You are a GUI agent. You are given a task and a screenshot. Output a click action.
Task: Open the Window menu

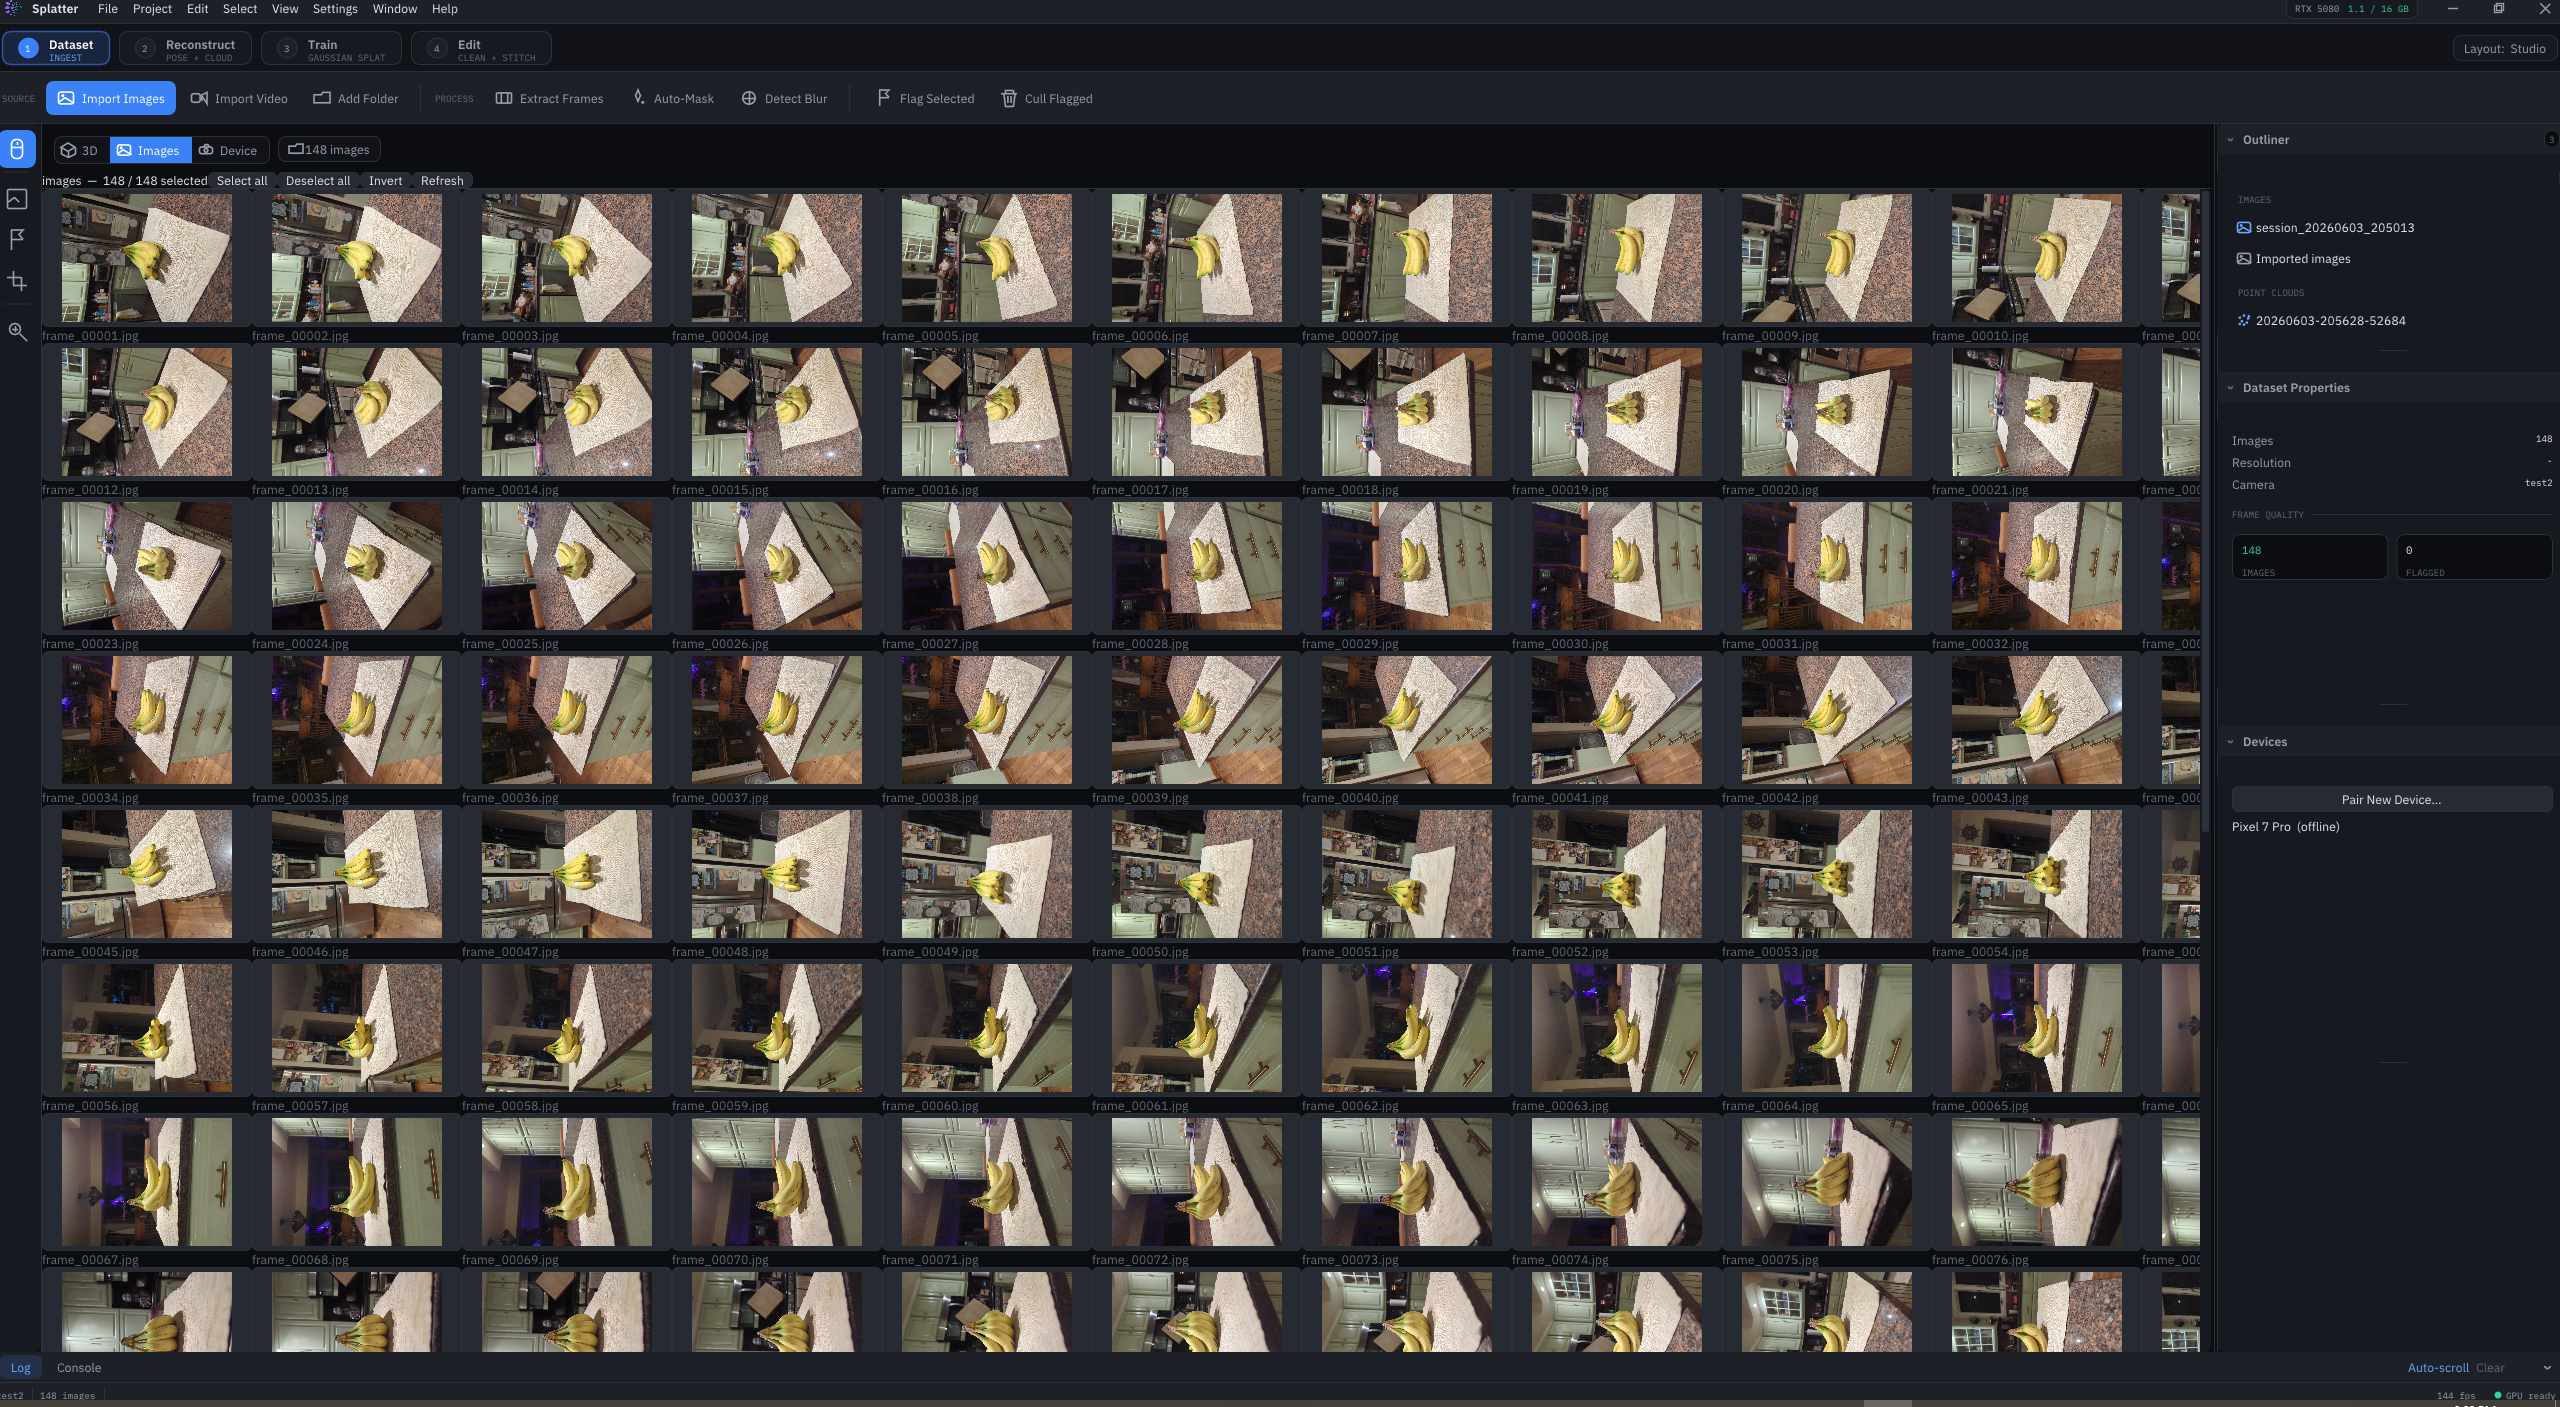pyautogui.click(x=395, y=9)
